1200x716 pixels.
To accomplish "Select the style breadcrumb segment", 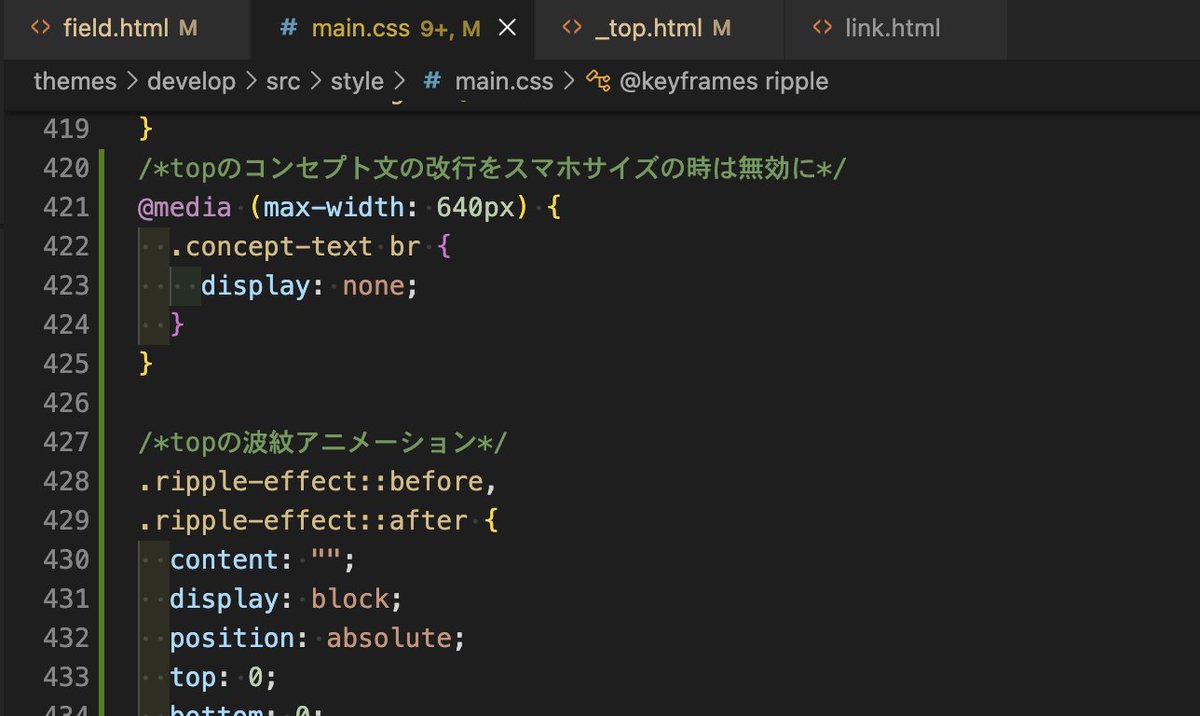I will 357,81.
